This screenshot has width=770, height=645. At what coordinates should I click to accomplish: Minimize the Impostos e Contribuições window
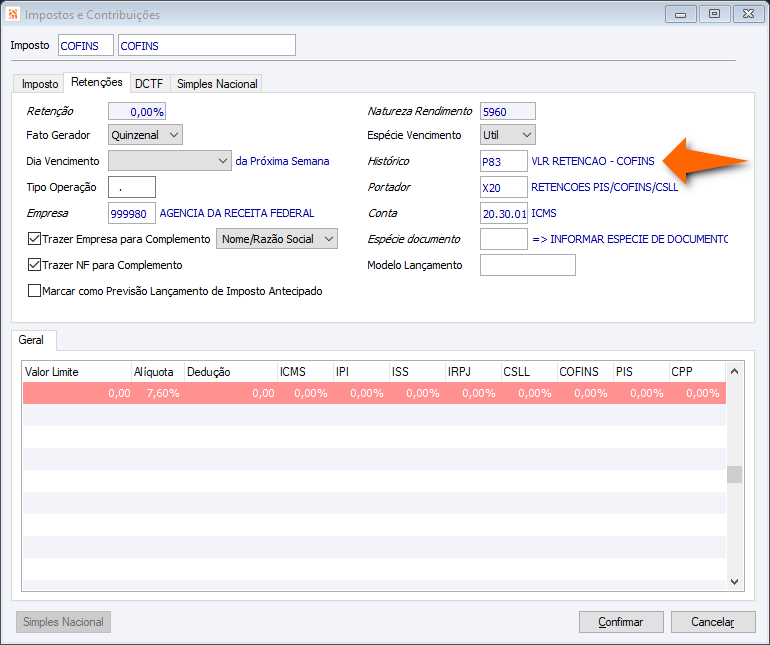681,14
